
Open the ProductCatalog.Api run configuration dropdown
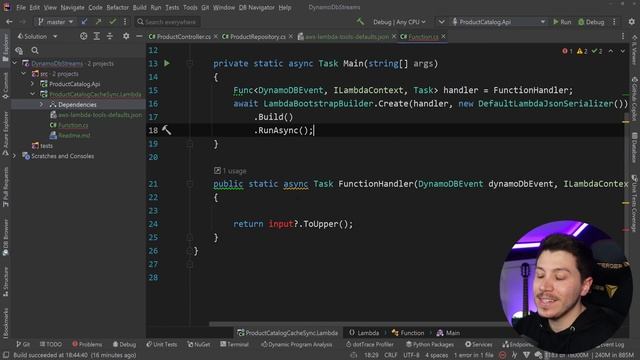[498, 22]
